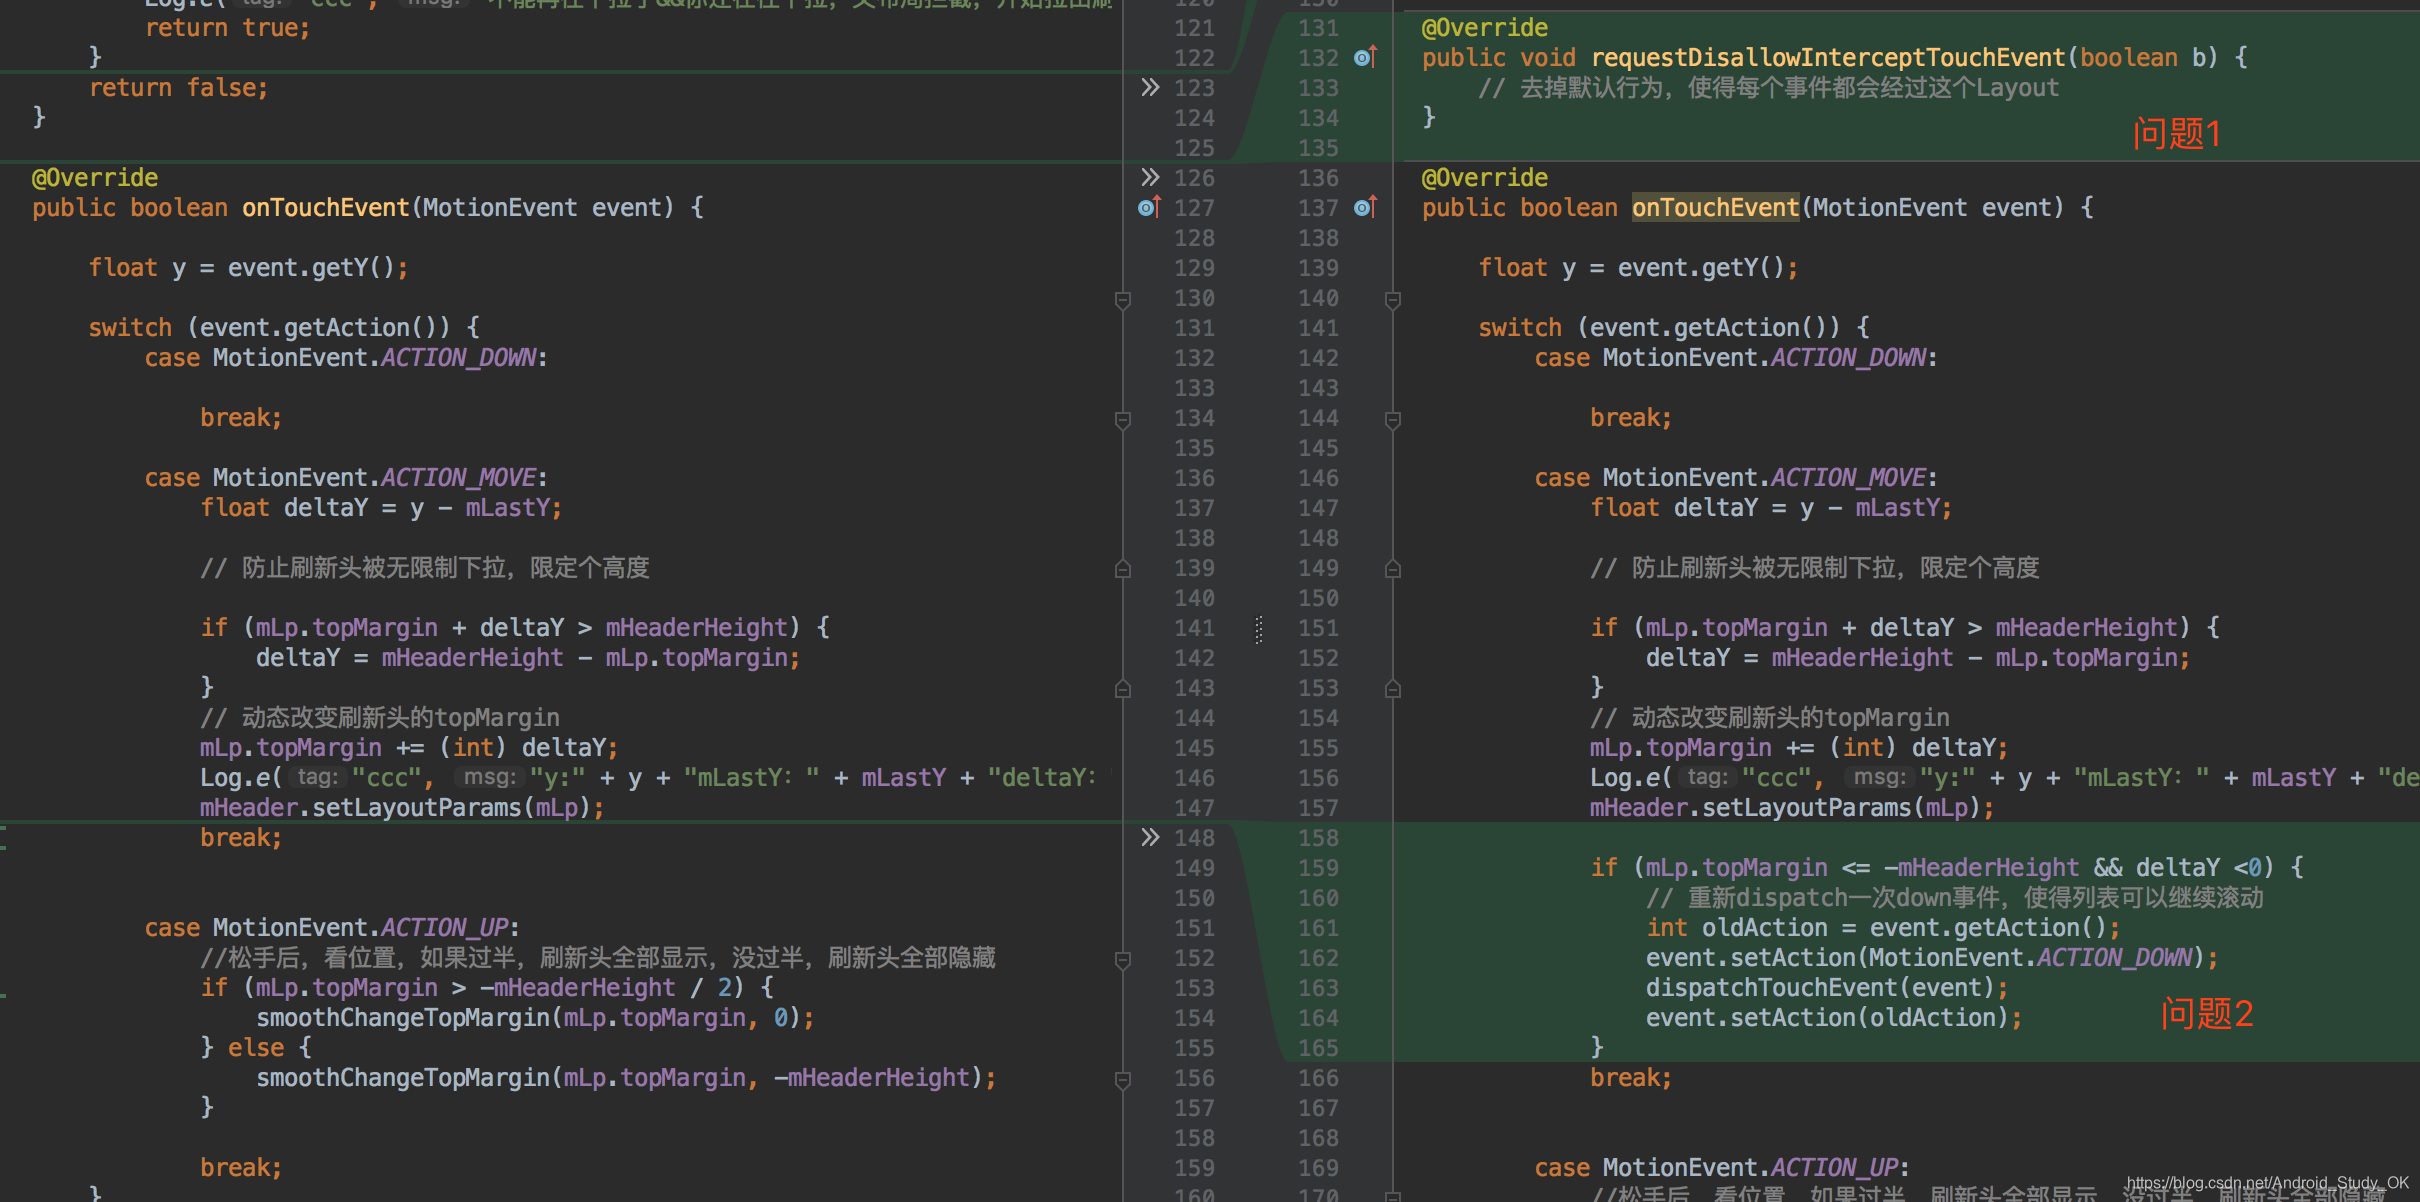
Task: Click the dotted diff divider handle
Action: coord(1259,629)
